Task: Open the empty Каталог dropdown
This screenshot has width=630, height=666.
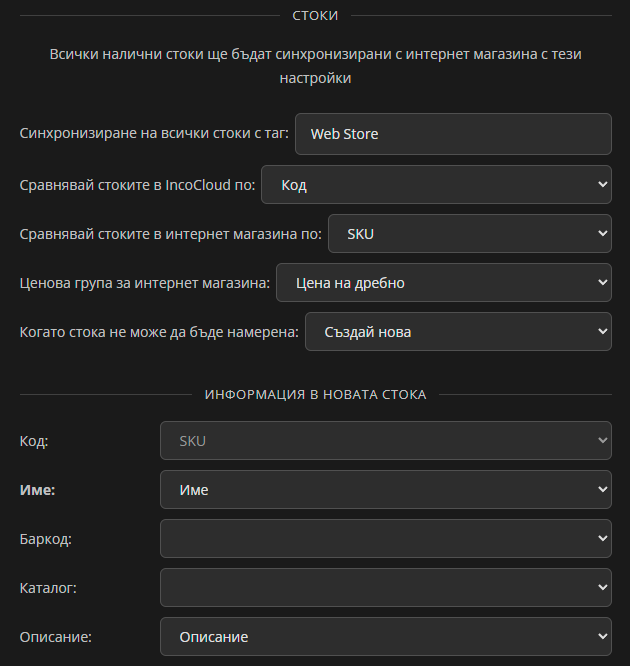Action: click(386, 587)
